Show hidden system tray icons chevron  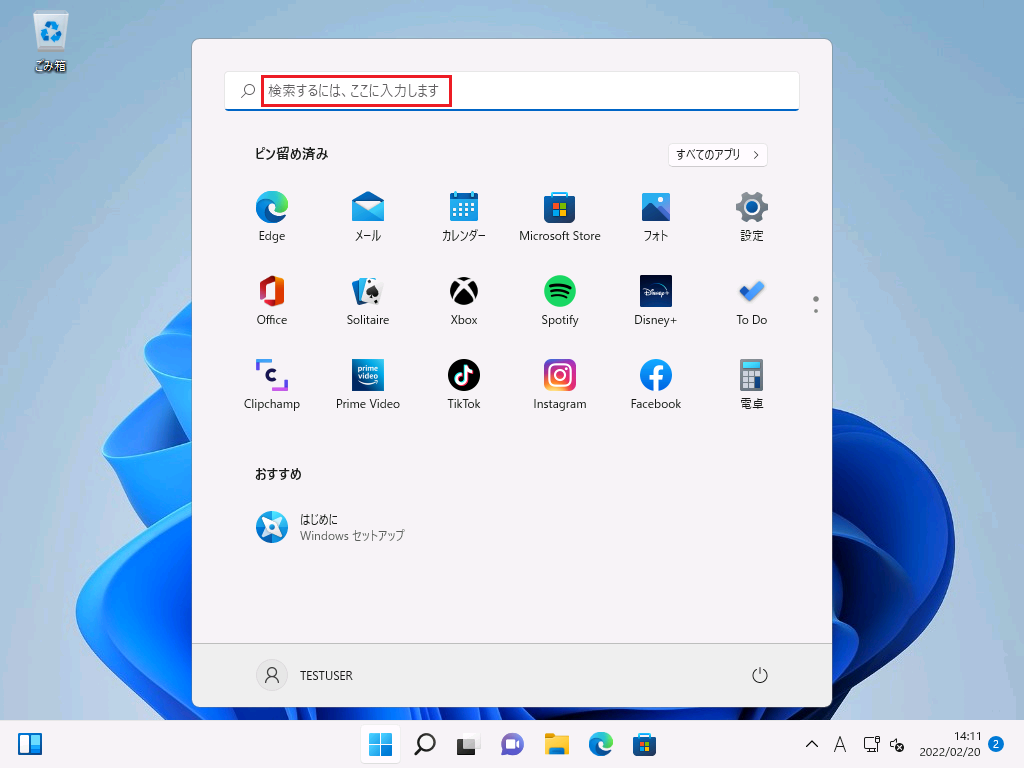tap(812, 744)
